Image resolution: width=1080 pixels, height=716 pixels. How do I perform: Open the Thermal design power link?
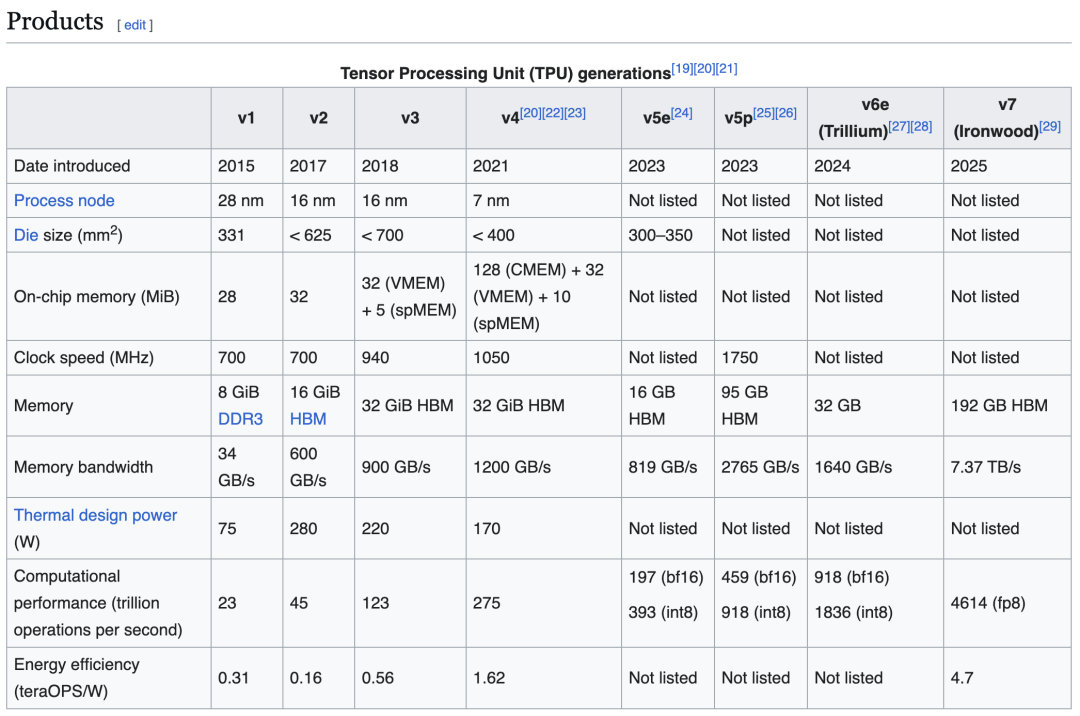pos(95,516)
